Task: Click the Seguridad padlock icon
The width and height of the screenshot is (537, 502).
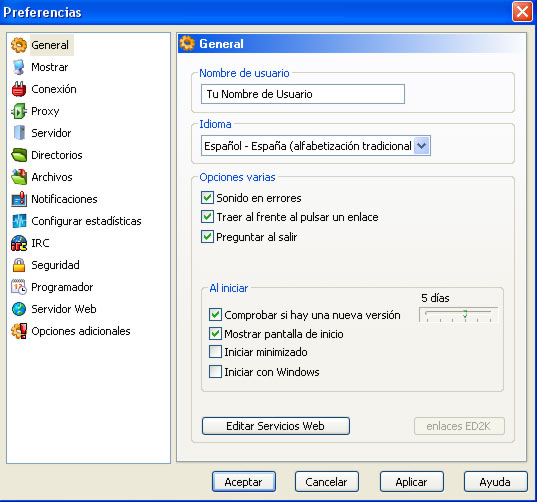Action: click(19, 265)
